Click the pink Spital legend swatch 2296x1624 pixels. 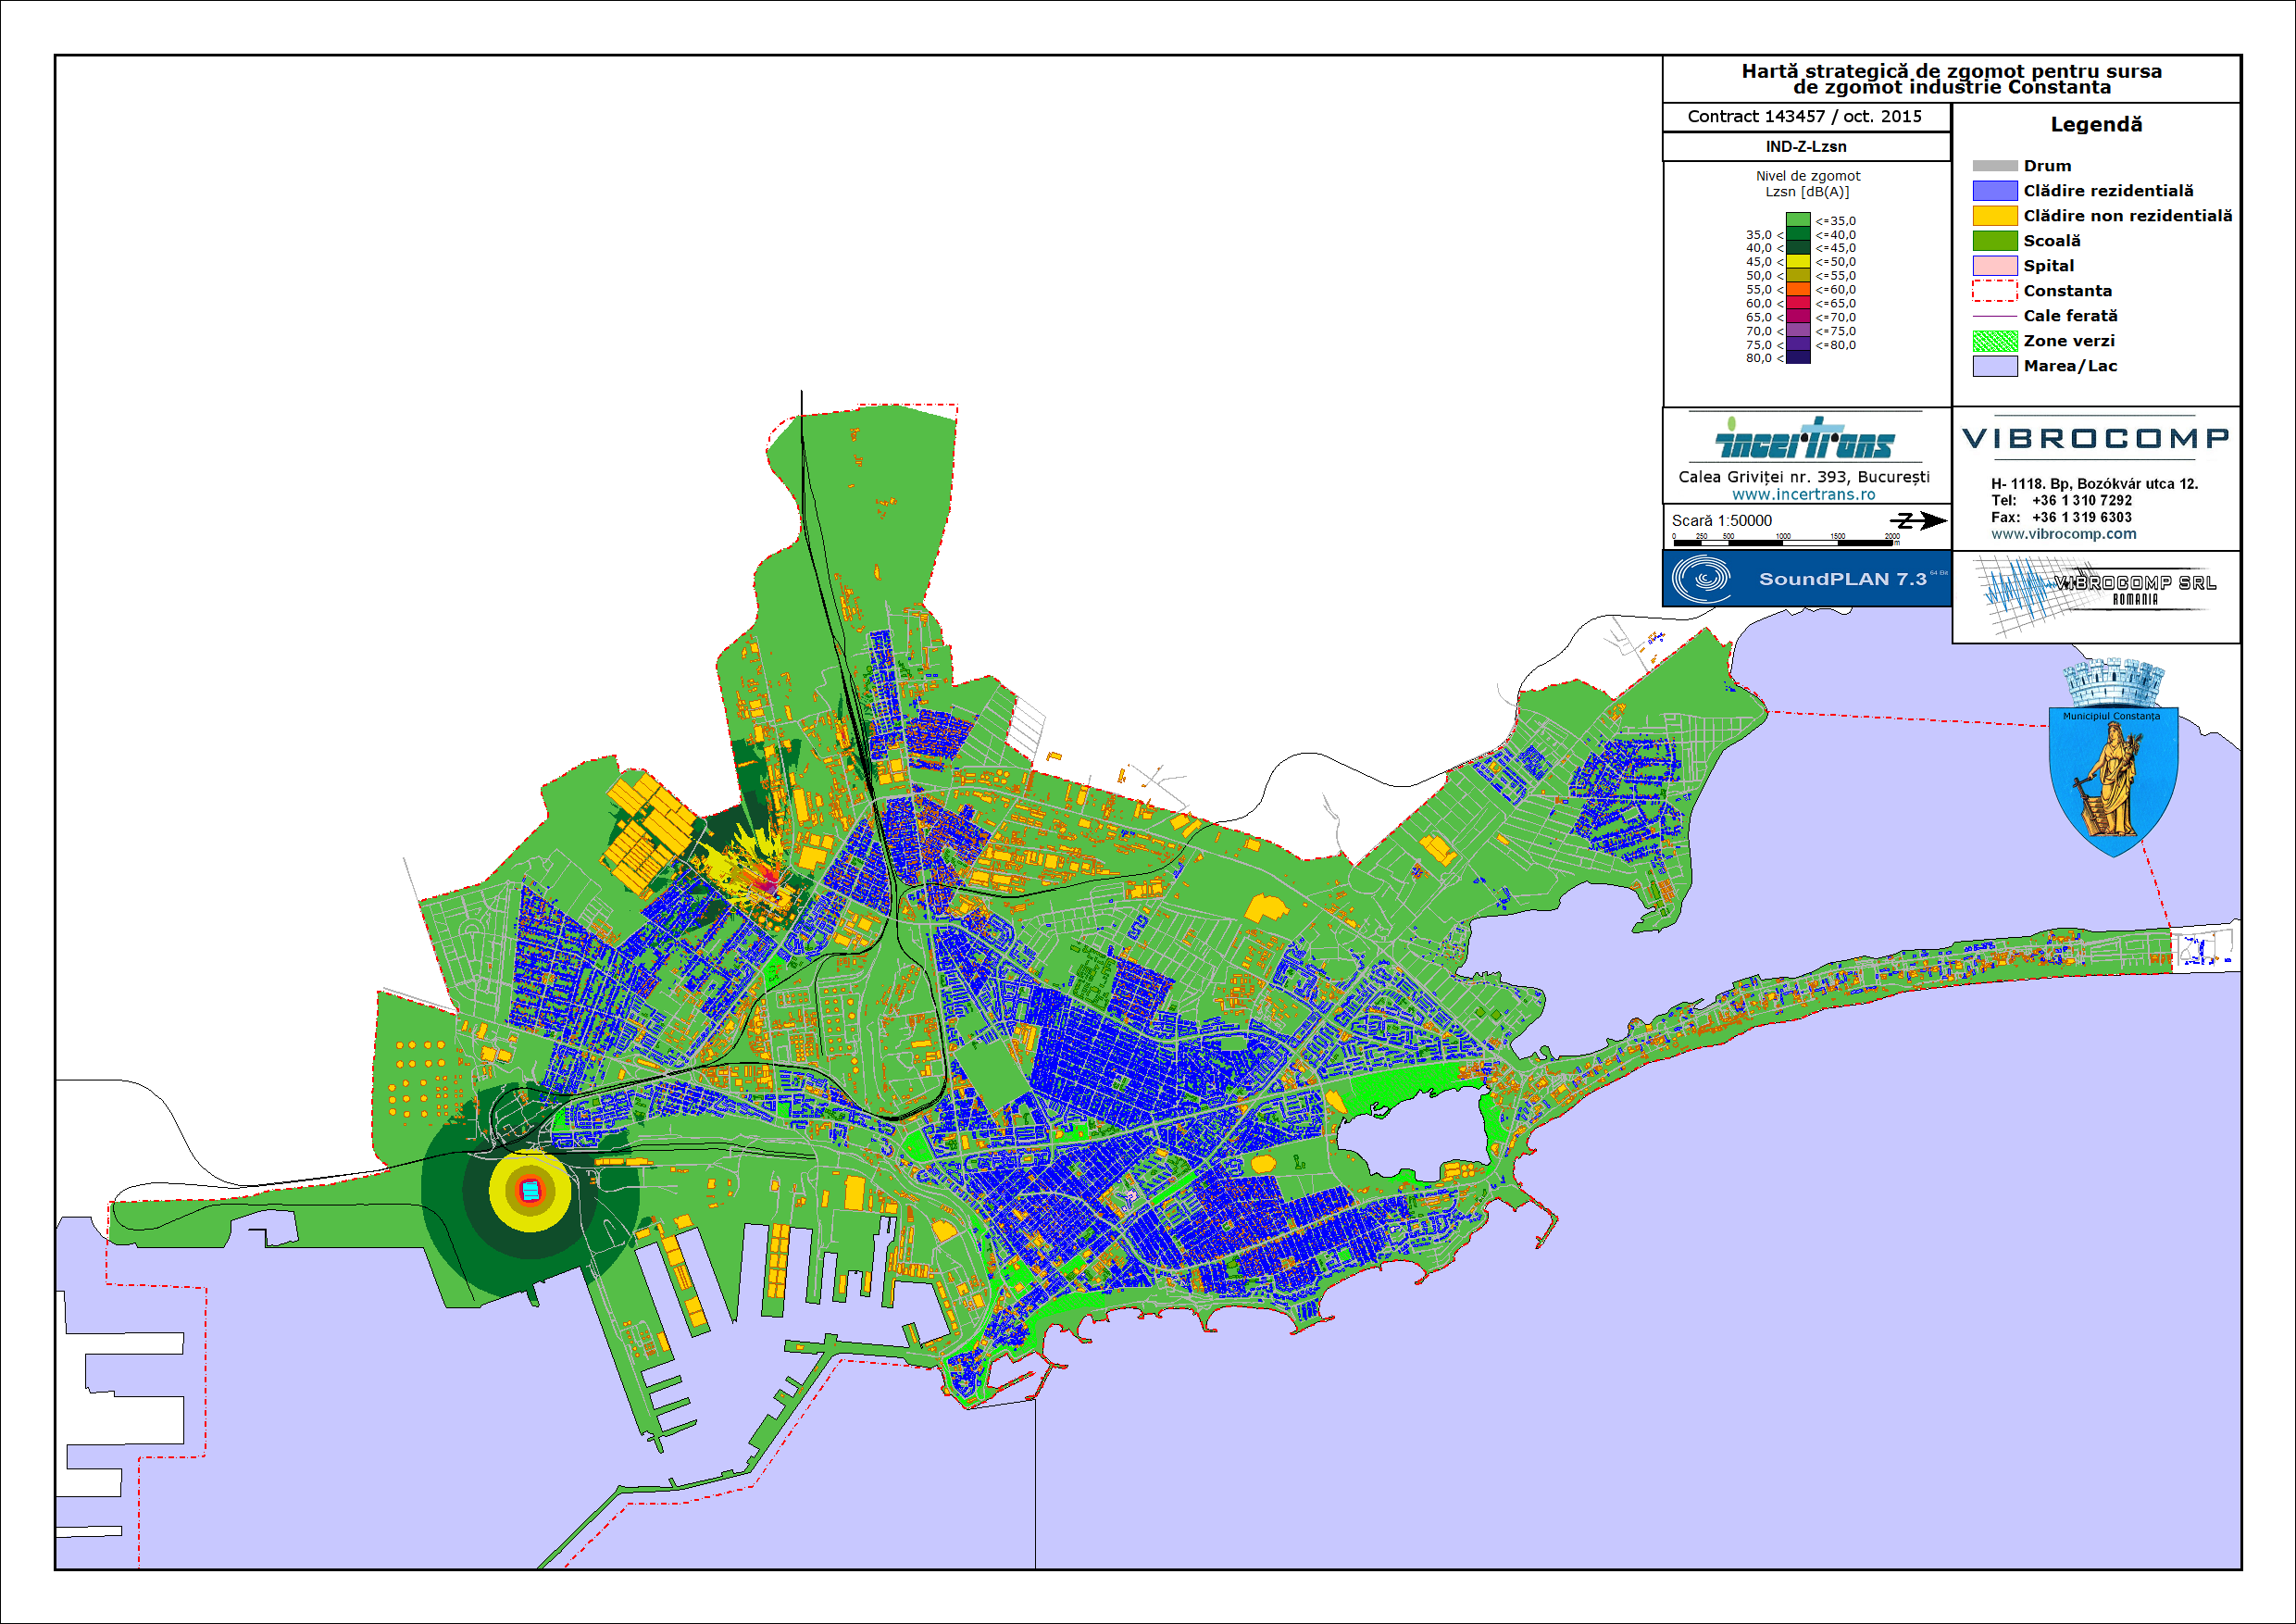point(1994,266)
